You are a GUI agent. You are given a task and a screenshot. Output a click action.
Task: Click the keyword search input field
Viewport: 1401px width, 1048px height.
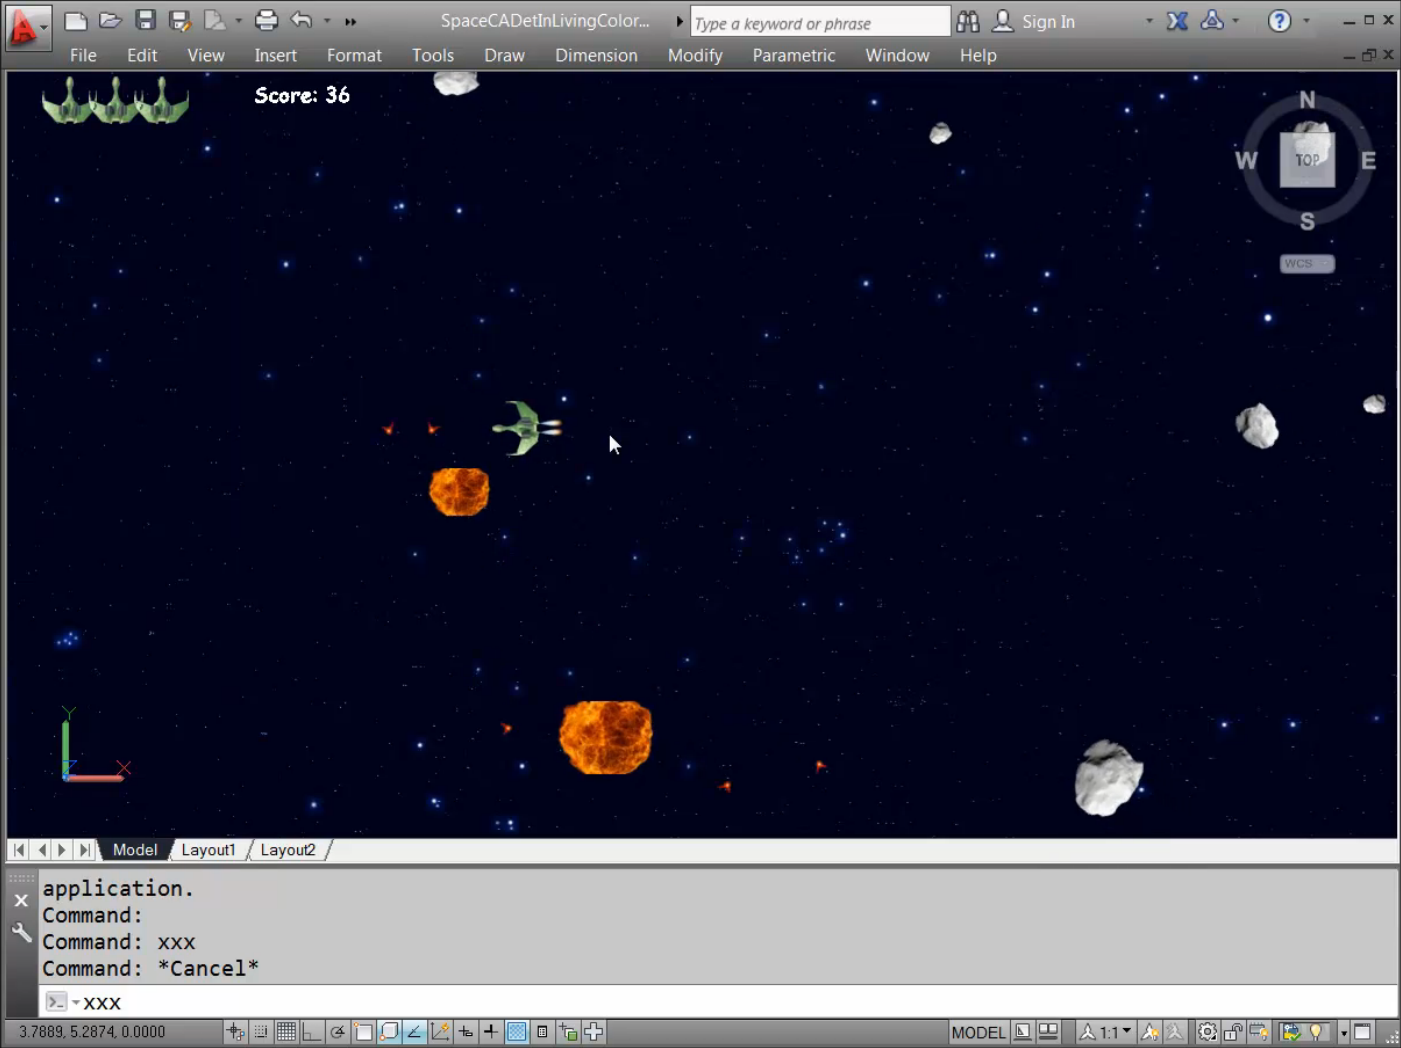click(819, 22)
